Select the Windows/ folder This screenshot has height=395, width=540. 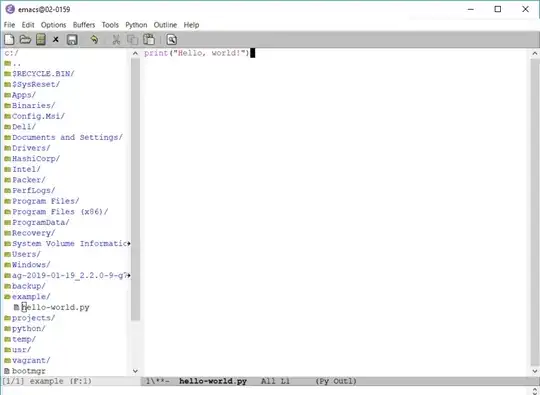pos(27,265)
